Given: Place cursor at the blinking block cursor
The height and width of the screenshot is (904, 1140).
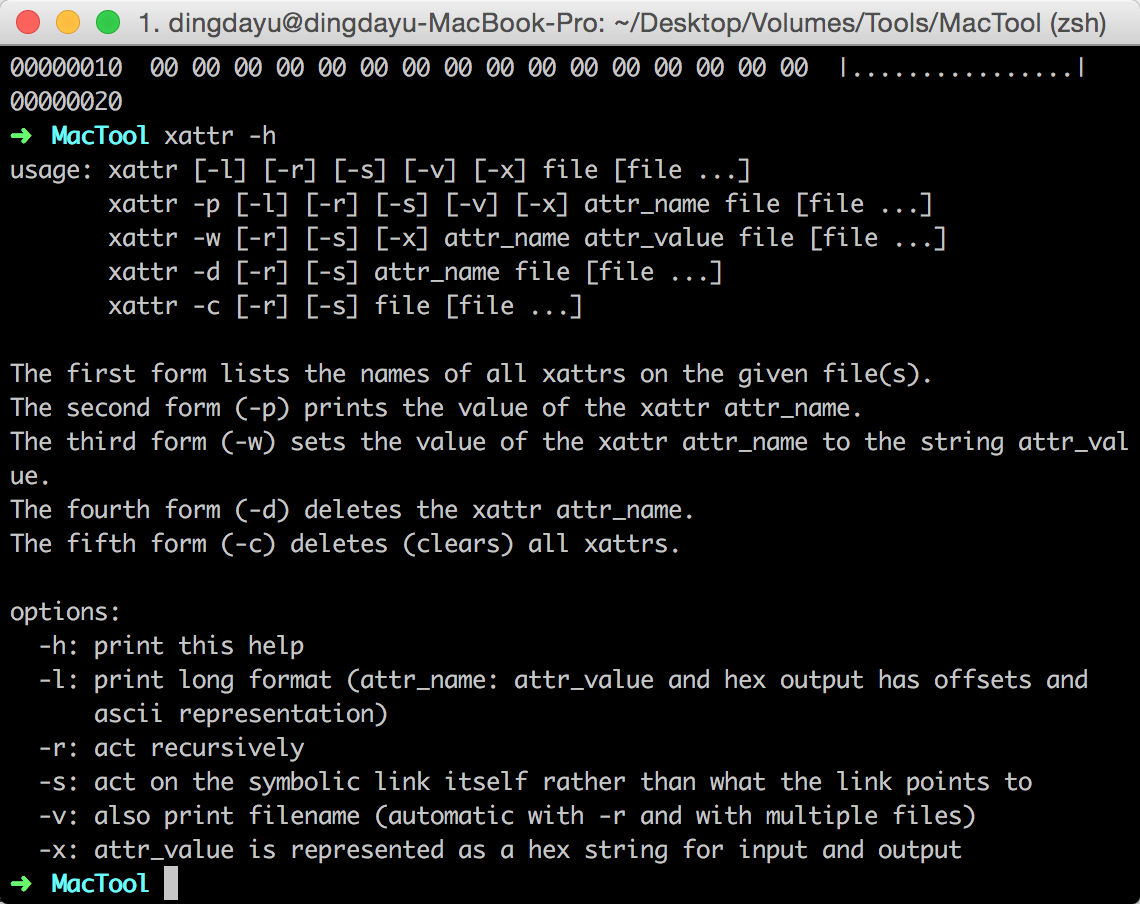Looking at the screenshot, I should pyautogui.click(x=171, y=884).
